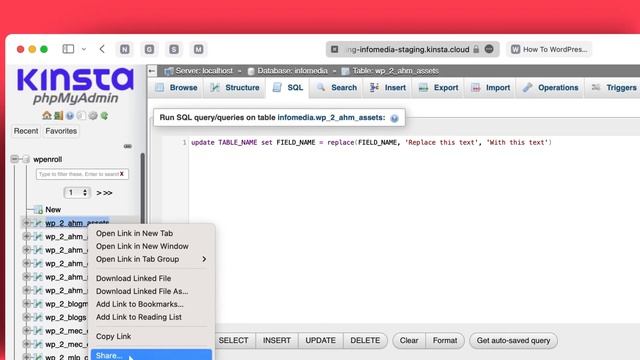
Task: Switch to the Insert tab
Action: click(388, 88)
